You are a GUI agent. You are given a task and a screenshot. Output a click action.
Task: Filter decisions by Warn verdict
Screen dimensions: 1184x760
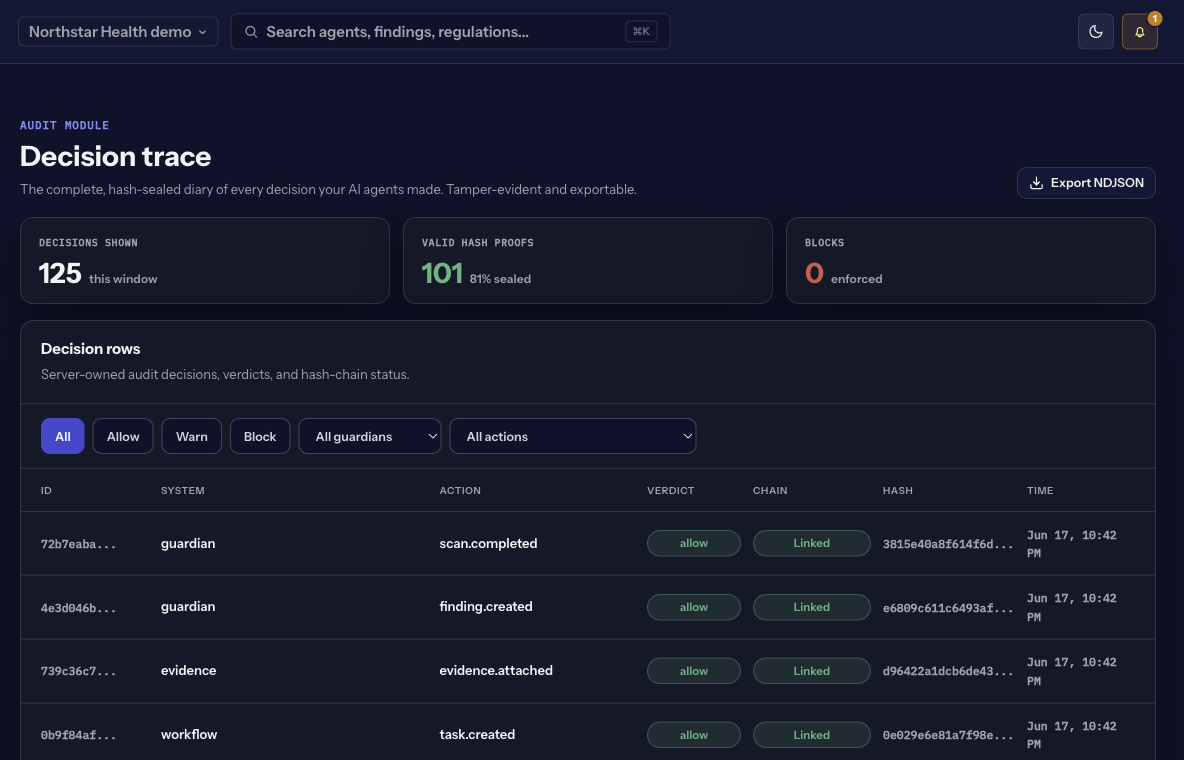click(x=192, y=436)
